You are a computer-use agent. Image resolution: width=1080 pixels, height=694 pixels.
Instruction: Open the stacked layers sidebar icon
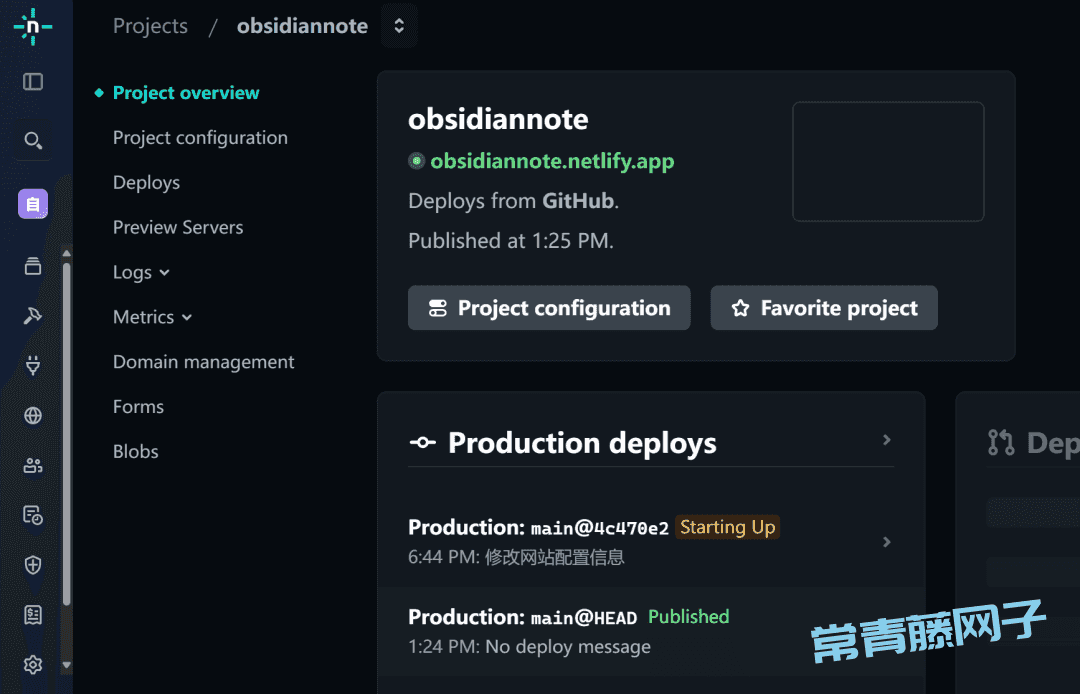point(32,266)
